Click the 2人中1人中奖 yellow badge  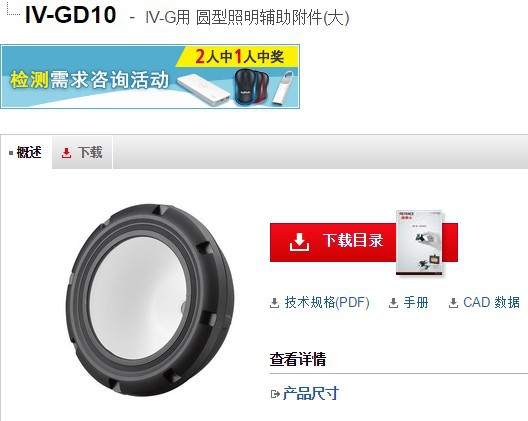pyautogui.click(x=239, y=56)
